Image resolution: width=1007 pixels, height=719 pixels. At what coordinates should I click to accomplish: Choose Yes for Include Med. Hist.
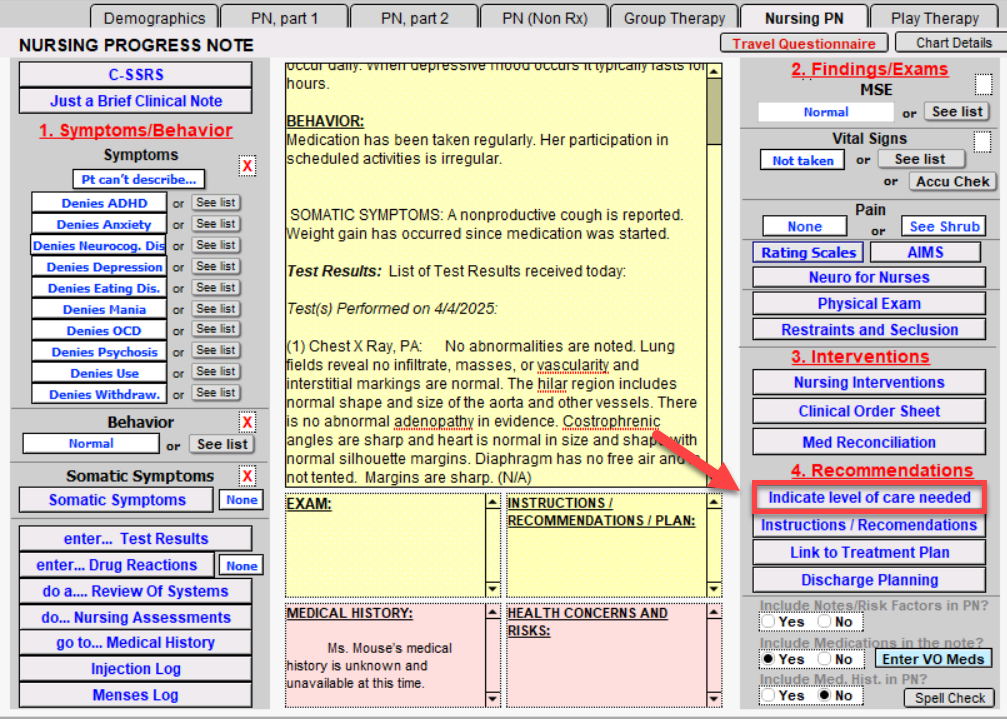pyautogui.click(x=768, y=695)
